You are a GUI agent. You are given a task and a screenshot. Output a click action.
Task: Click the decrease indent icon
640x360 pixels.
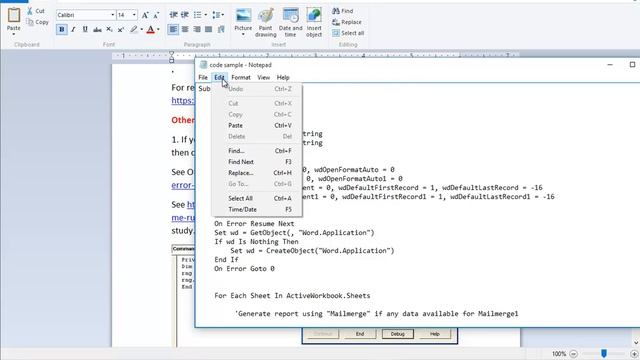click(173, 15)
